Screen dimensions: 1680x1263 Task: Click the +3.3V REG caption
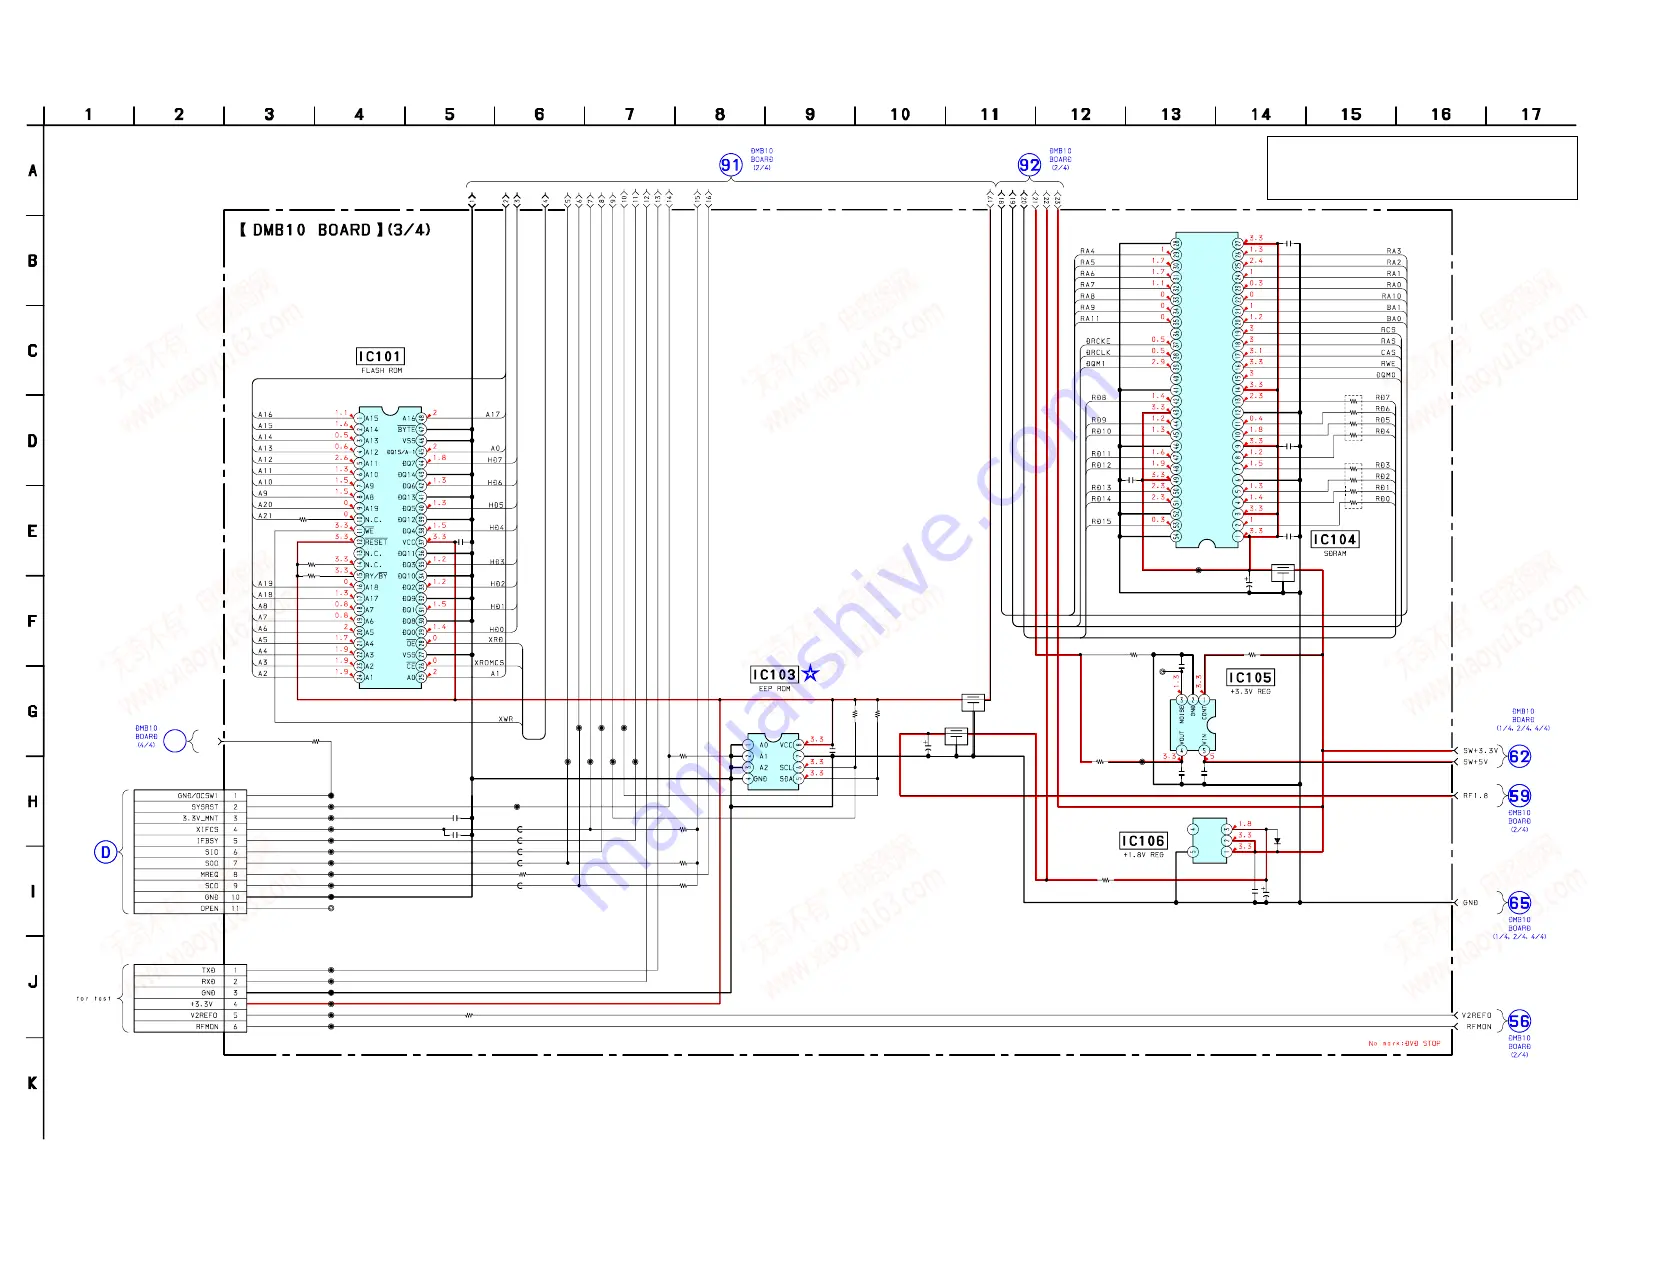click(x=1250, y=692)
